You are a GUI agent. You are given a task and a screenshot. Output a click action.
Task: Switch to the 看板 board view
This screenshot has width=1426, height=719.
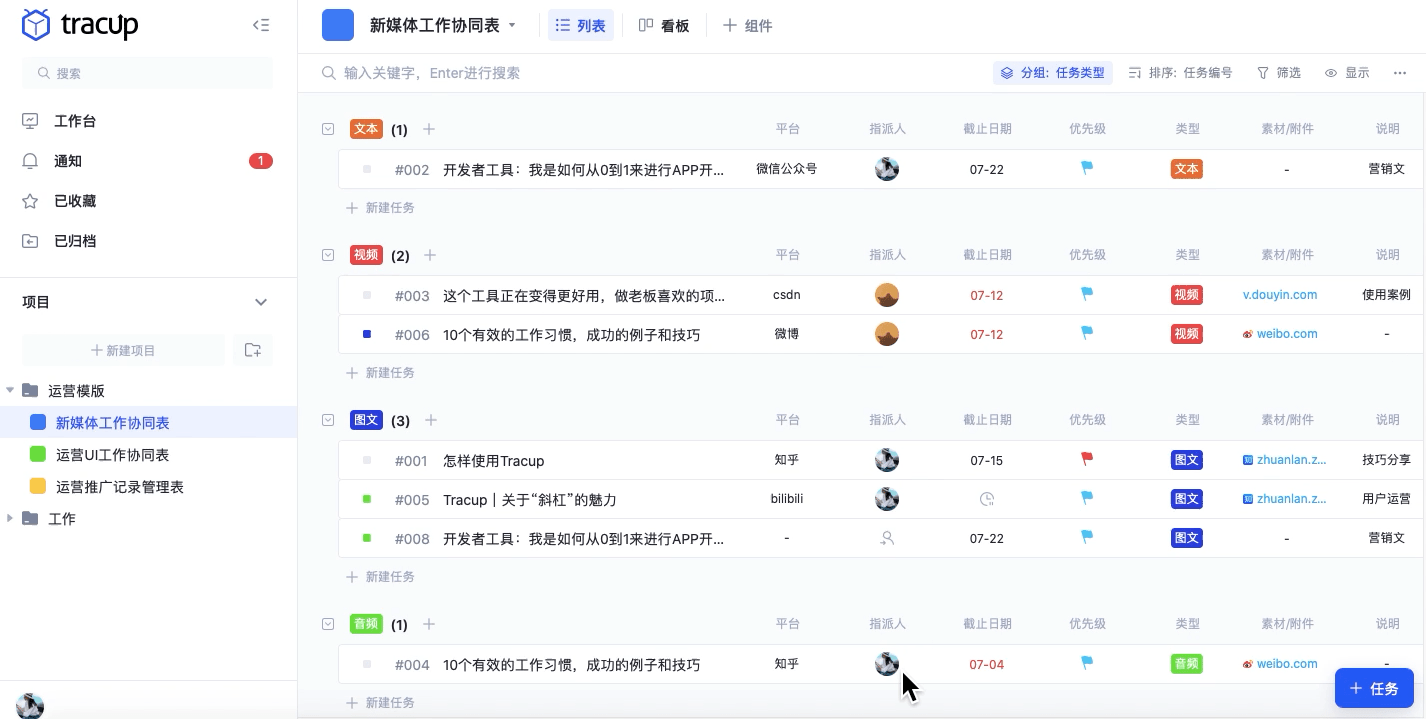(665, 25)
